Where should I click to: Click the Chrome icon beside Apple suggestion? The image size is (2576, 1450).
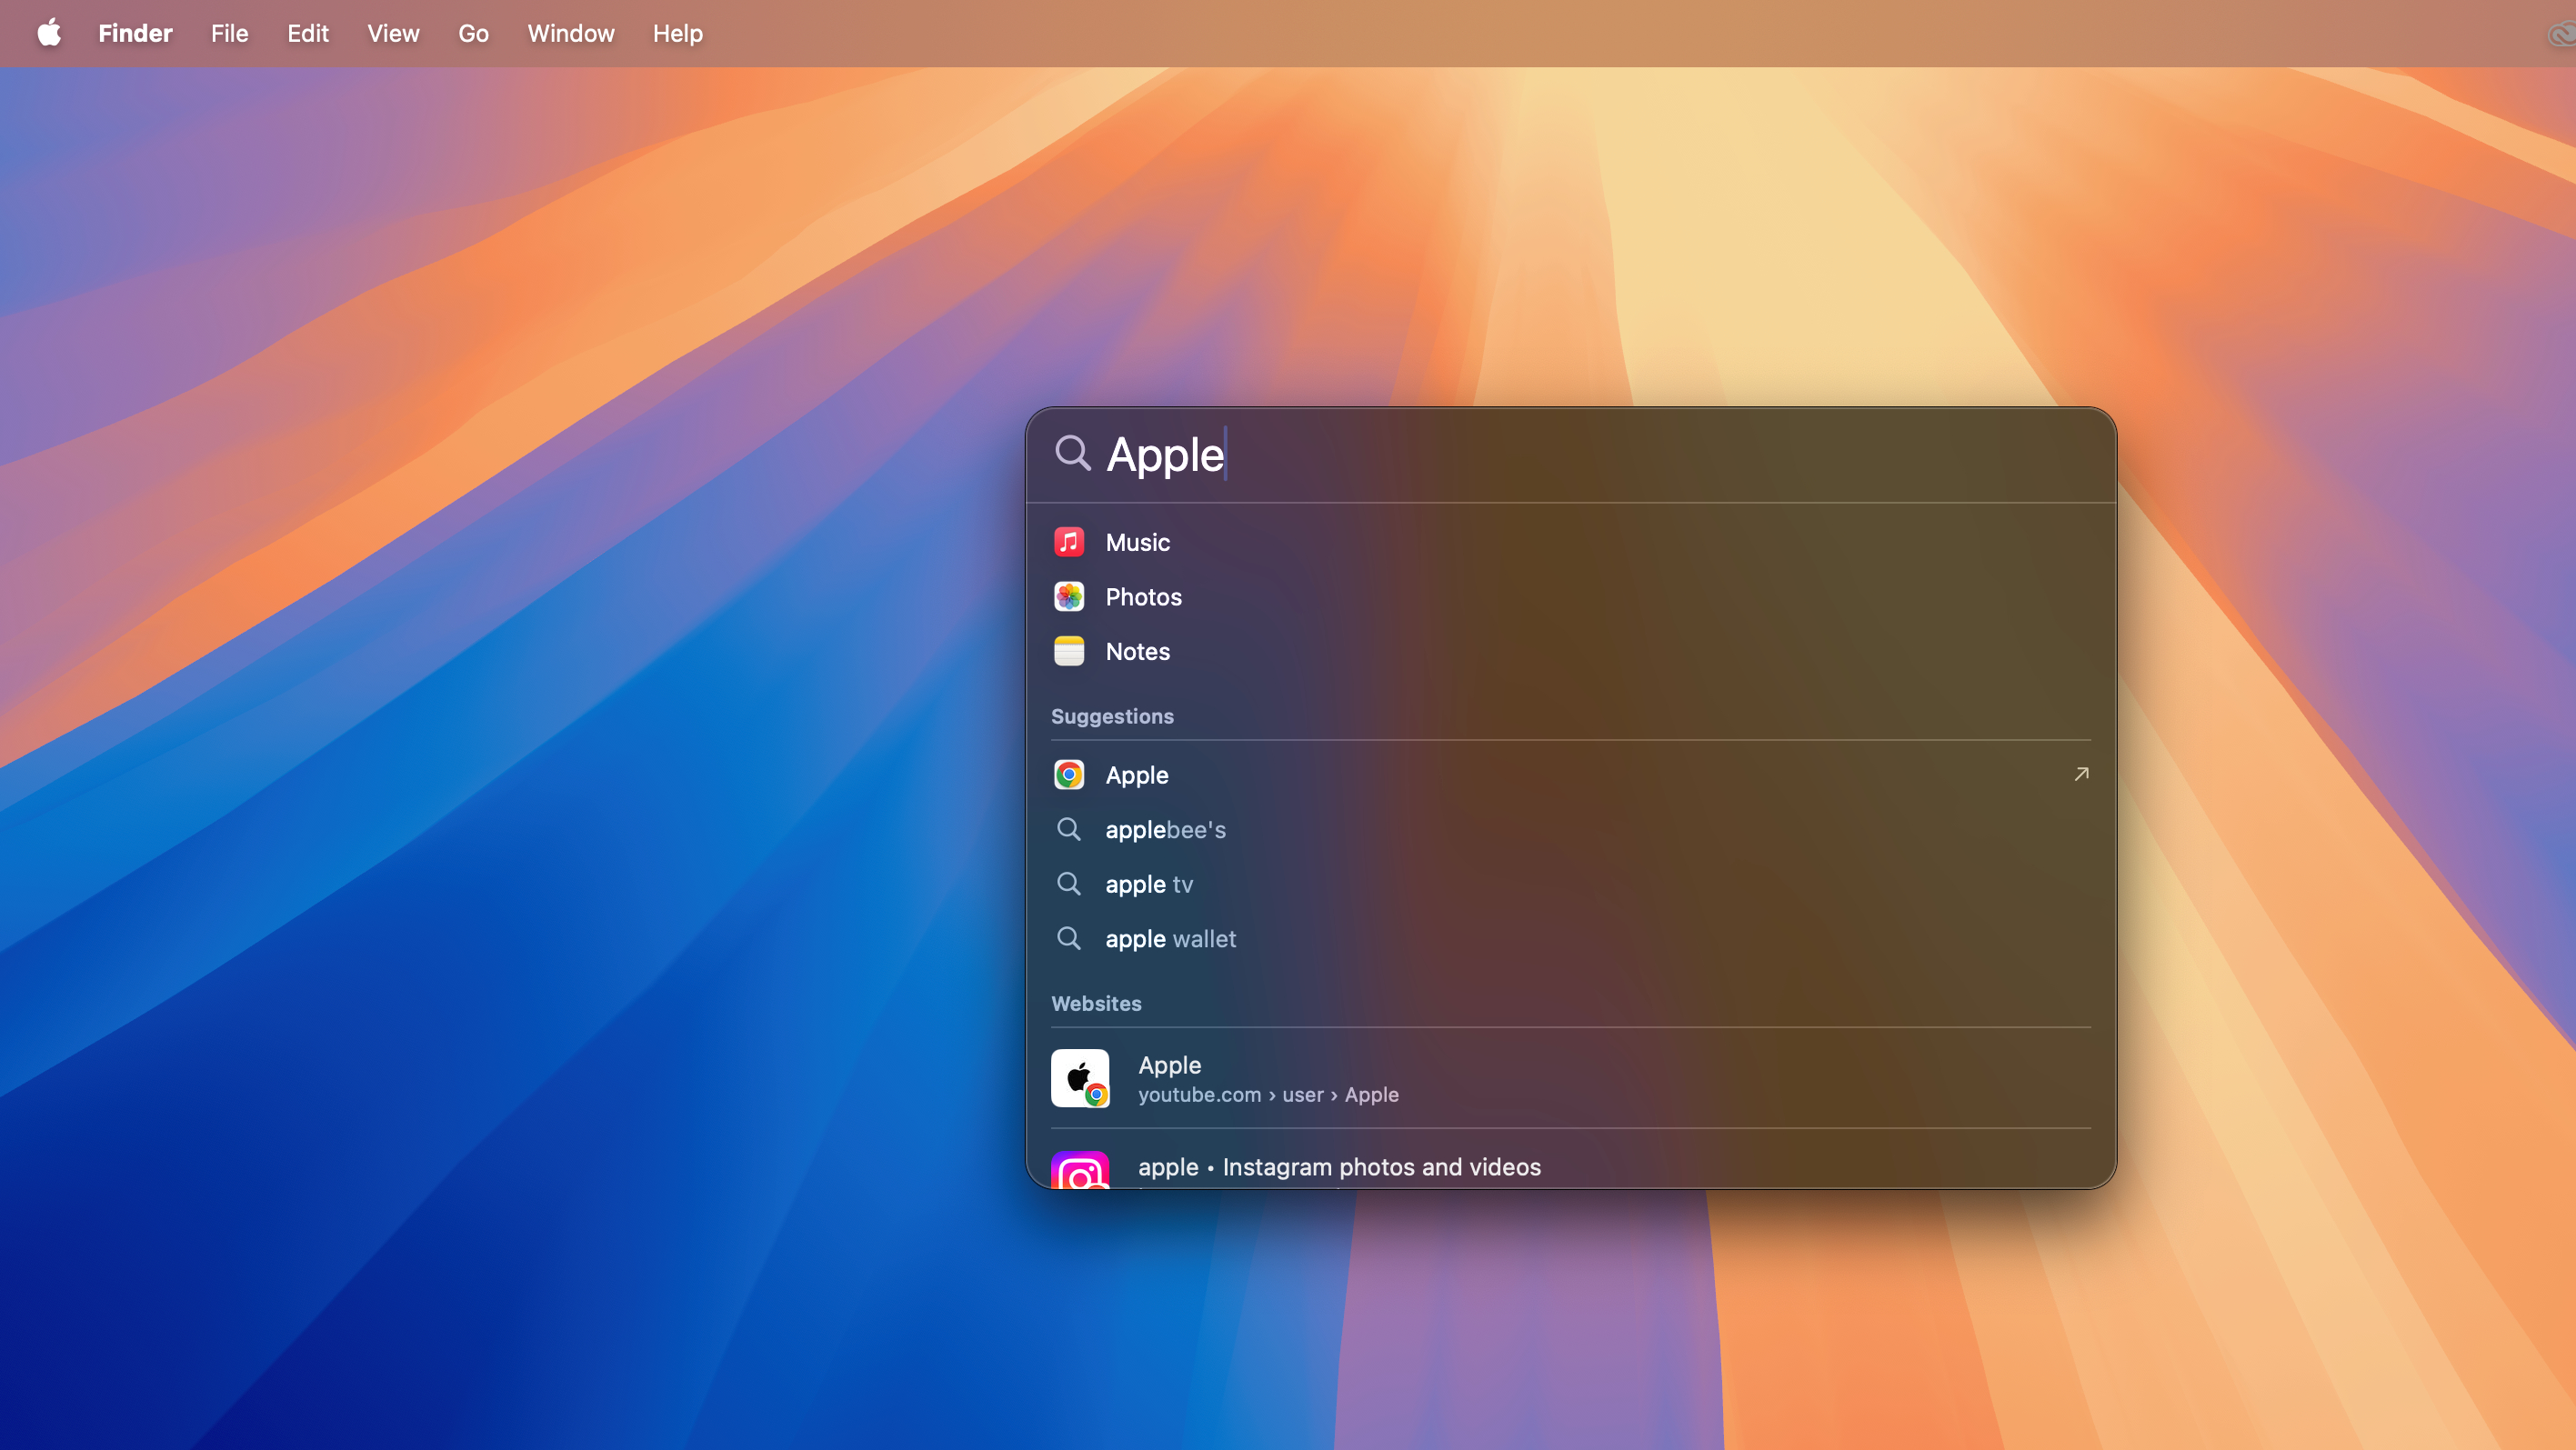coord(1069,775)
